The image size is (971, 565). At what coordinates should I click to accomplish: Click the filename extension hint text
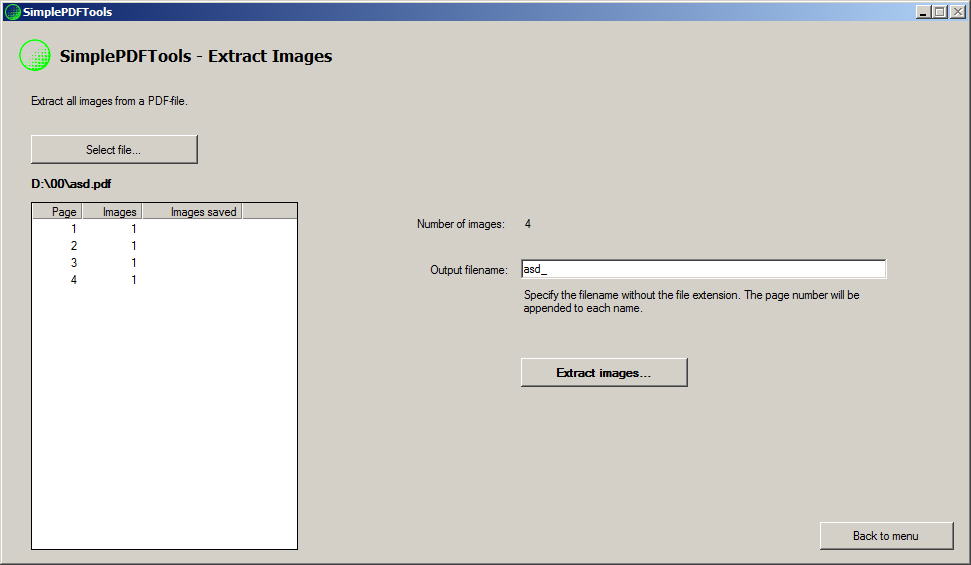pyautogui.click(x=691, y=302)
